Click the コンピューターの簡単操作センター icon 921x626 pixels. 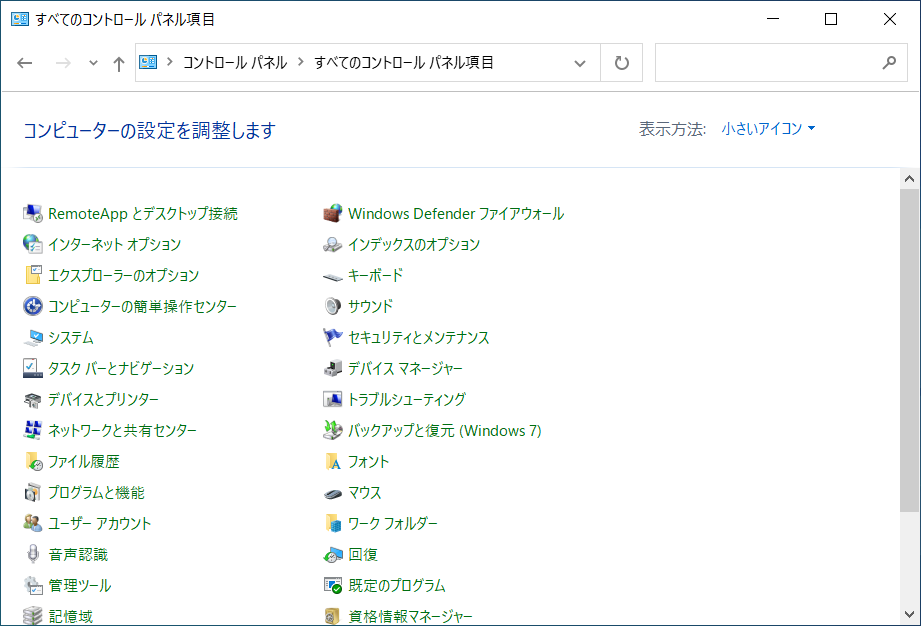[33, 306]
